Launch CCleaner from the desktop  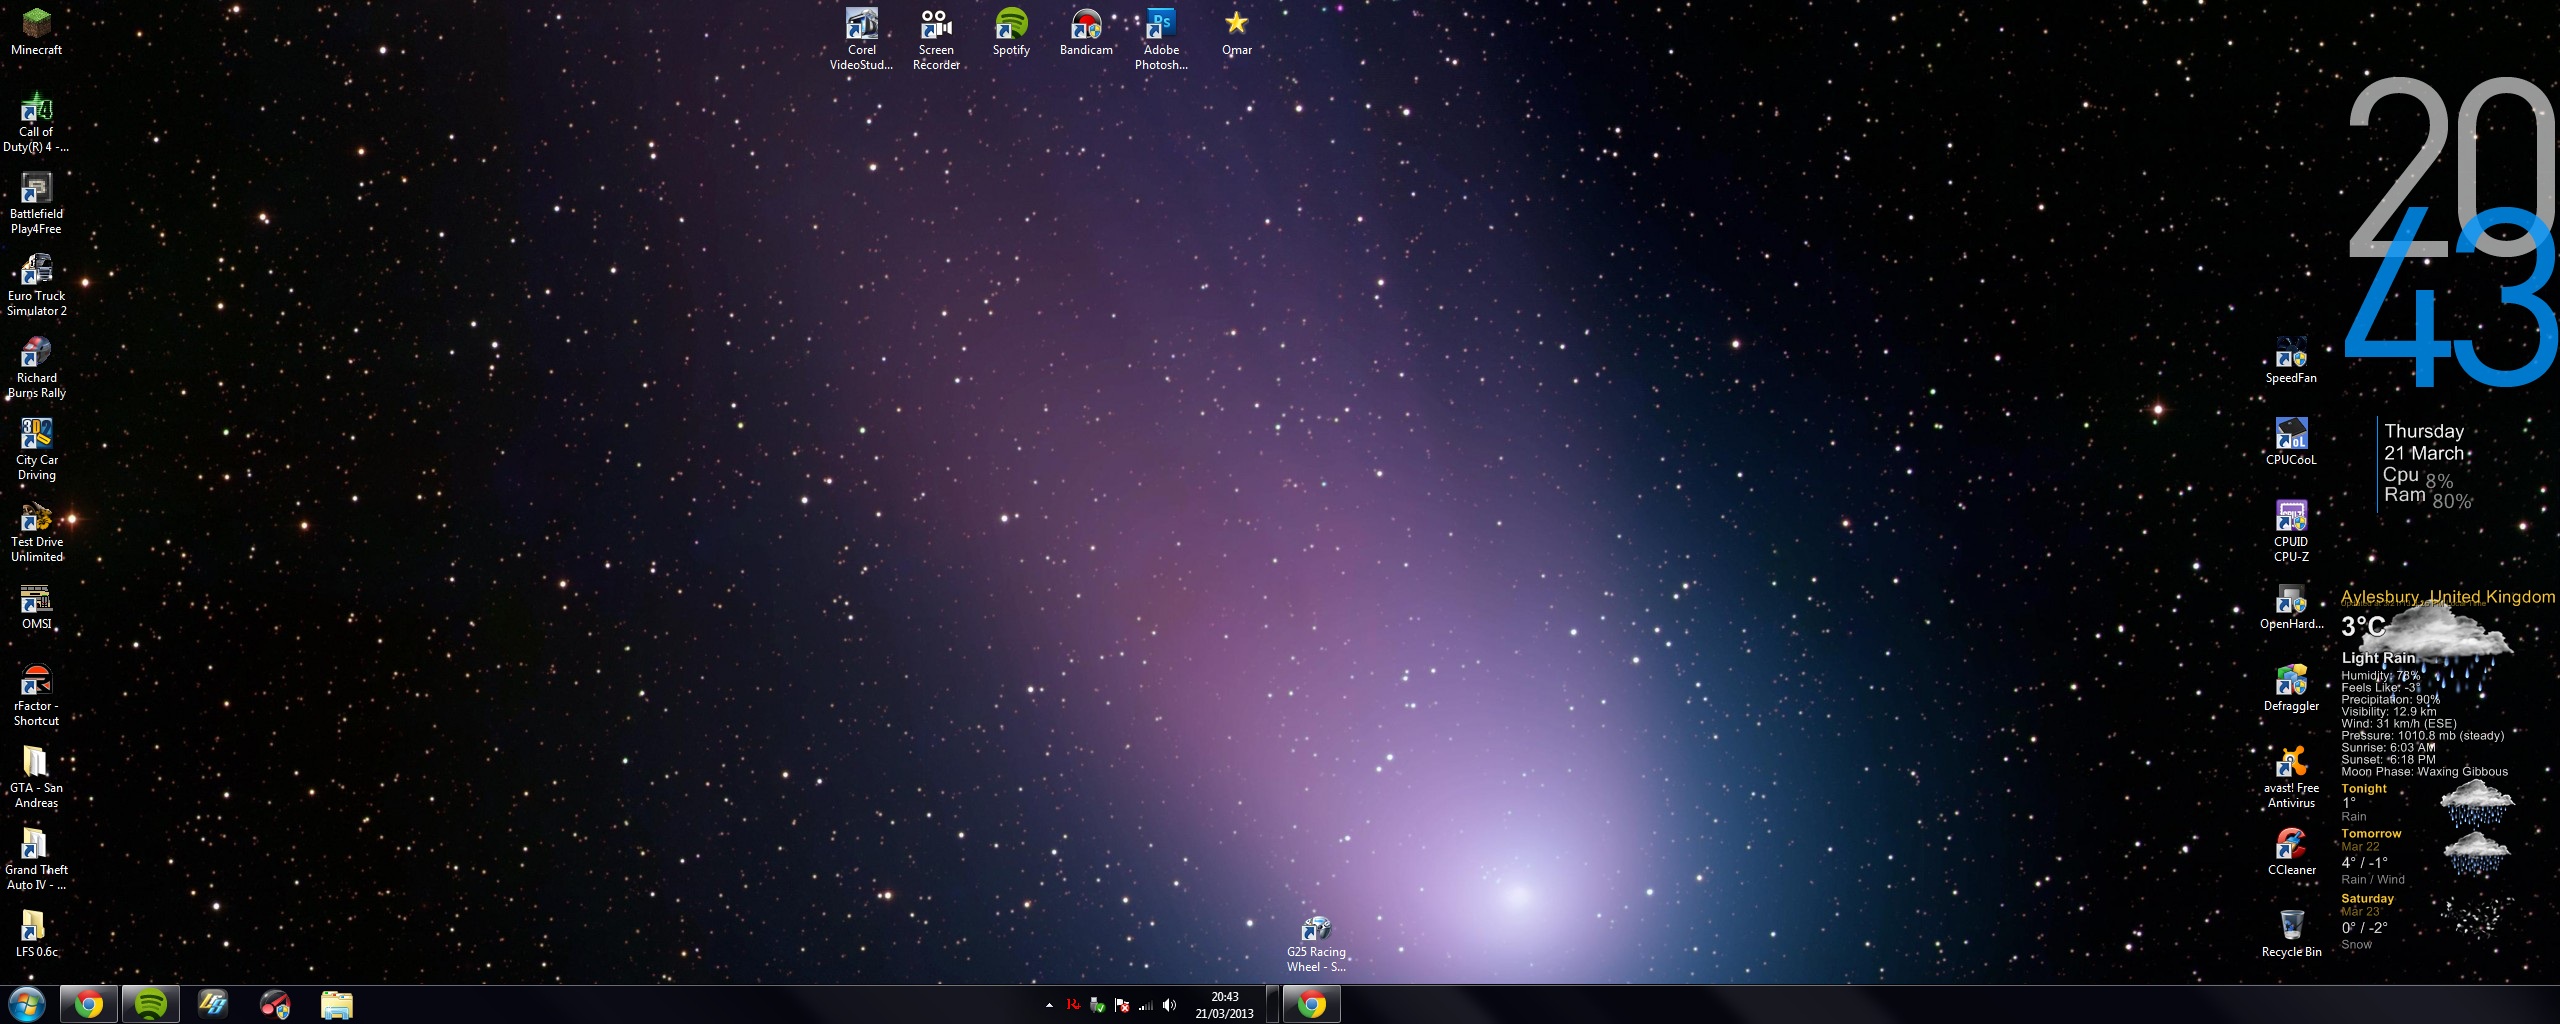(2291, 853)
